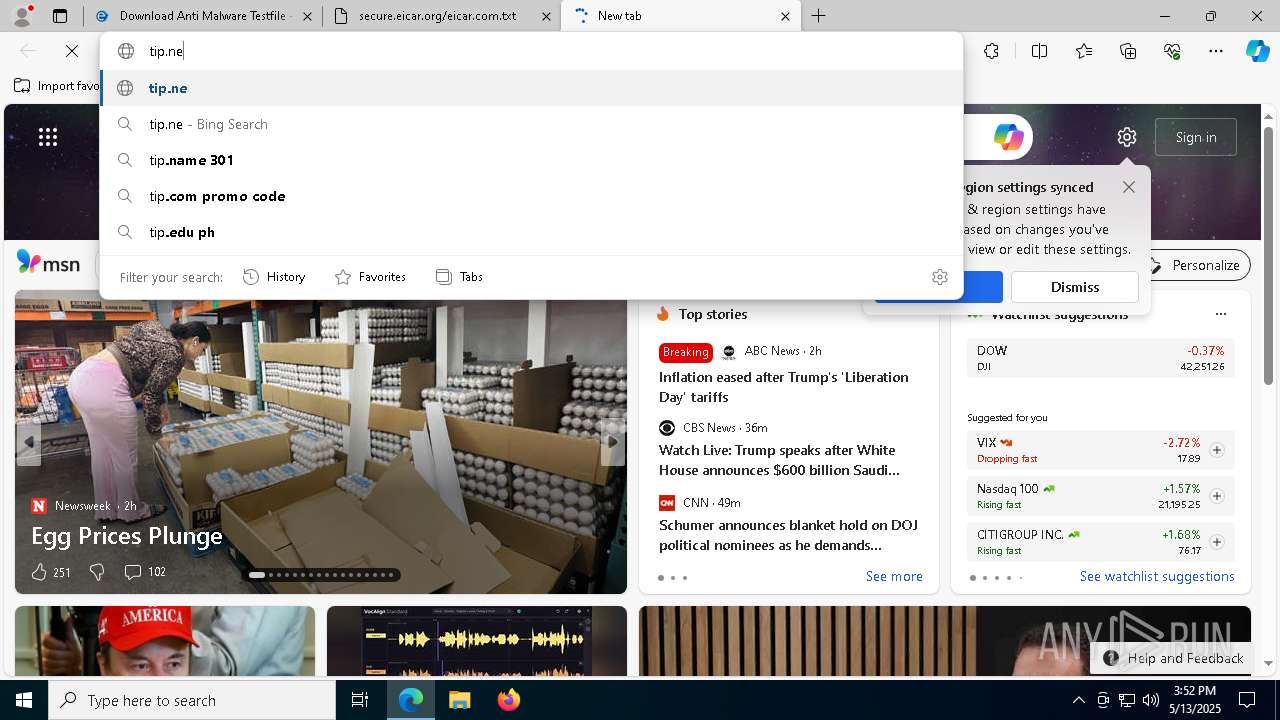This screenshot has height=720, width=1280.
Task: Open MSN app launcher grid
Action: pos(48,137)
